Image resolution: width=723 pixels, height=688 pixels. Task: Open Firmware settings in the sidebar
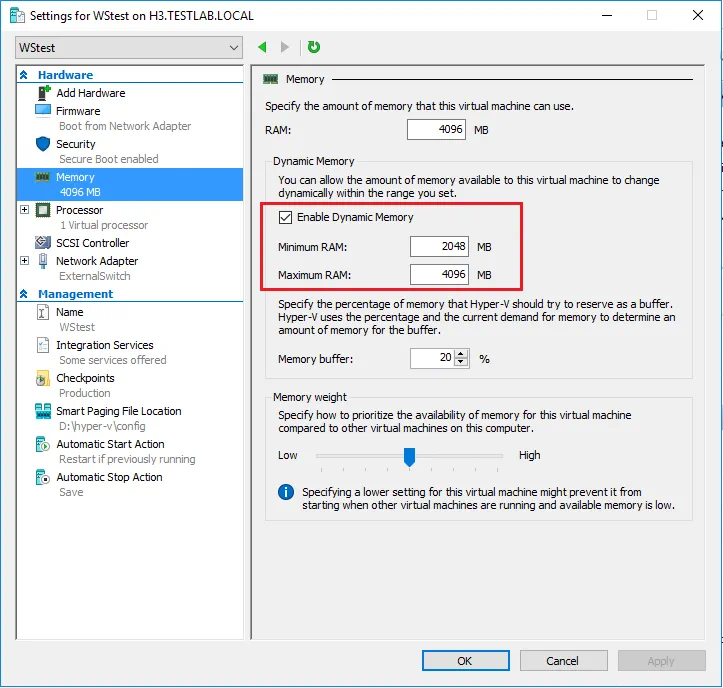pos(78,111)
